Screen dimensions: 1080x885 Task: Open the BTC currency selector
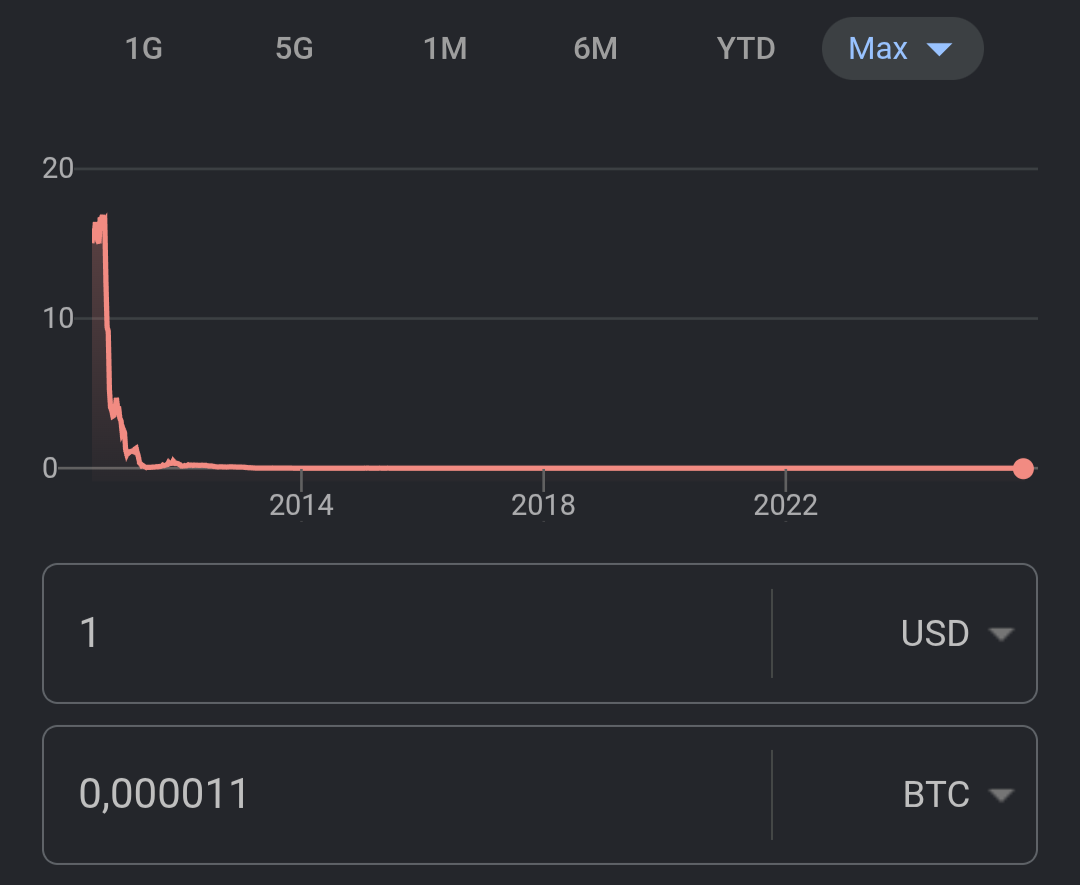coord(936,795)
